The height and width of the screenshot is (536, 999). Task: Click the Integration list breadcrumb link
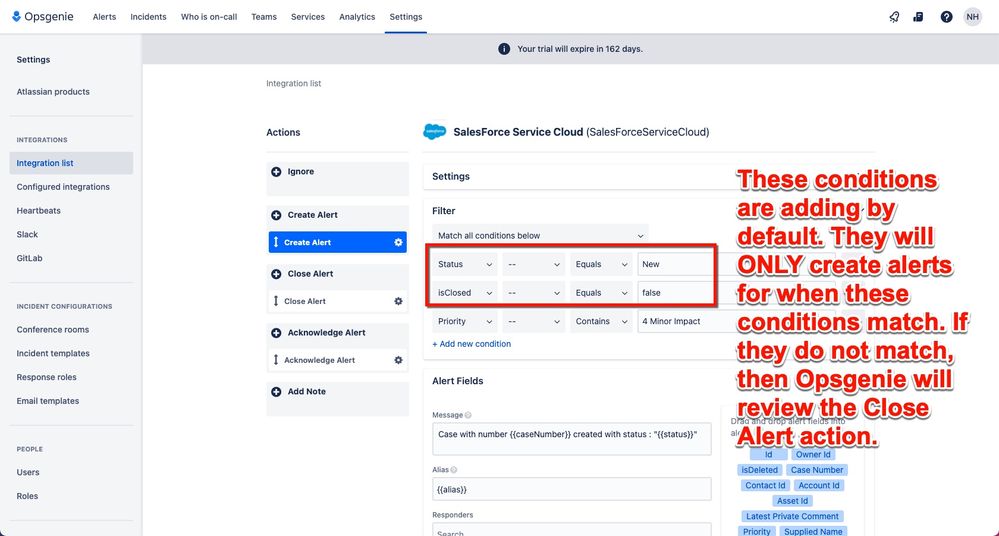coord(294,83)
